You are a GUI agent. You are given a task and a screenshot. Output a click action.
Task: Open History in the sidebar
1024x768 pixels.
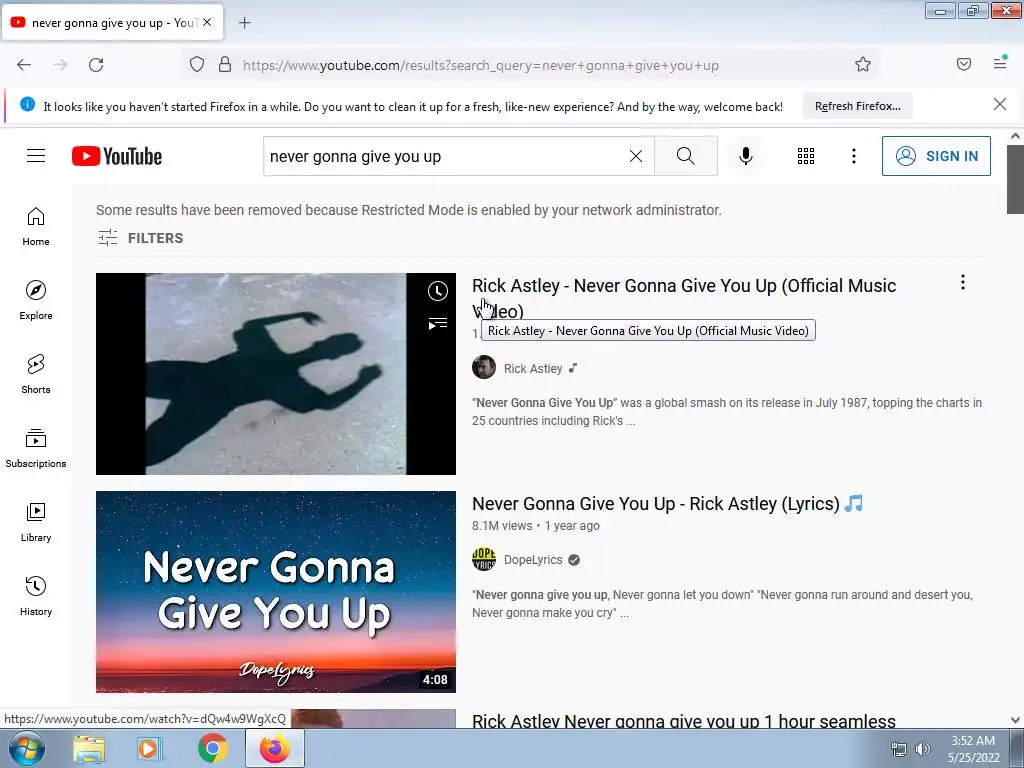click(x=36, y=596)
